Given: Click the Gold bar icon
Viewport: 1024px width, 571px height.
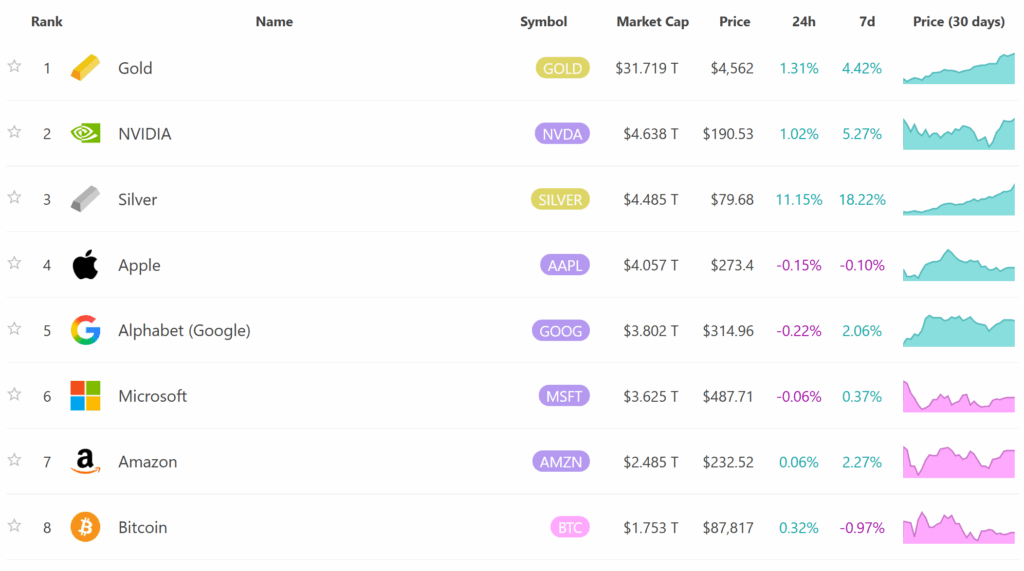Looking at the screenshot, I should 85,68.
